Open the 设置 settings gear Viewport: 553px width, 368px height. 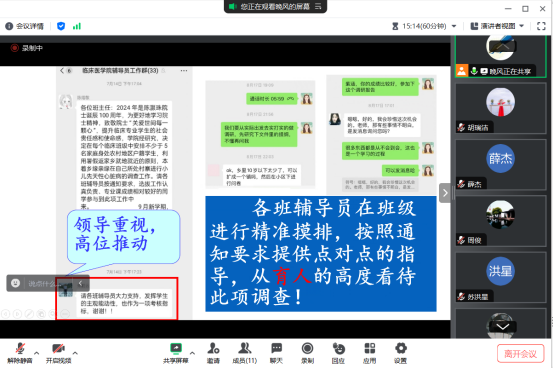400,353
